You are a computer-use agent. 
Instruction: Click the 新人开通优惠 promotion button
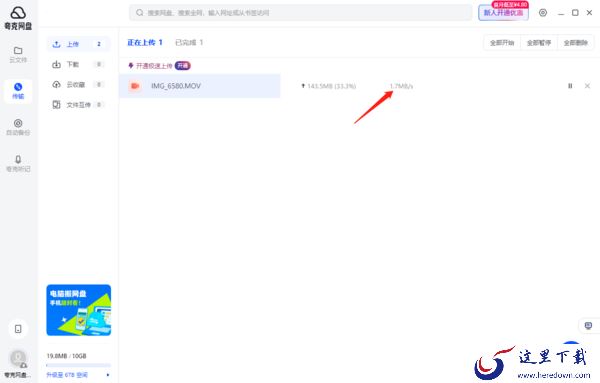[503, 13]
